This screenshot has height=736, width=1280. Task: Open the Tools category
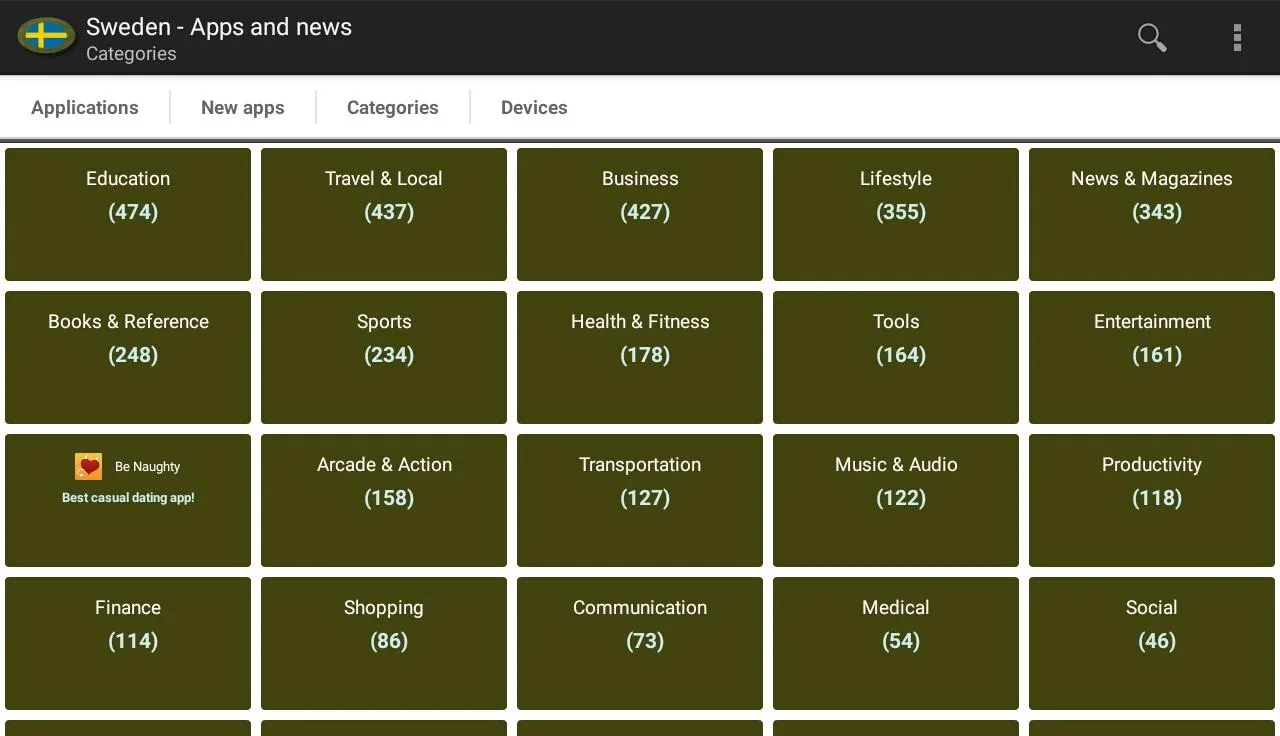896,357
